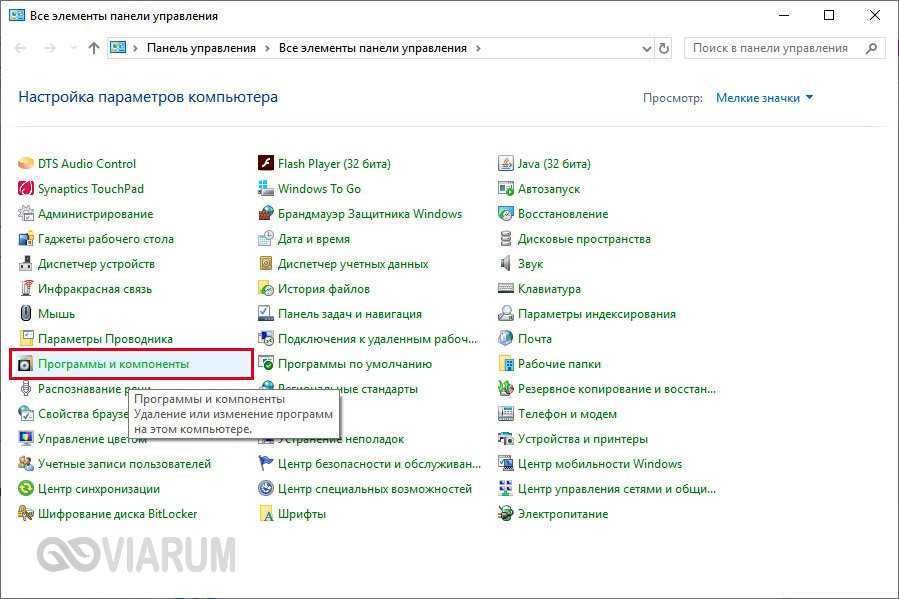Click the Back navigation arrow

[20, 48]
